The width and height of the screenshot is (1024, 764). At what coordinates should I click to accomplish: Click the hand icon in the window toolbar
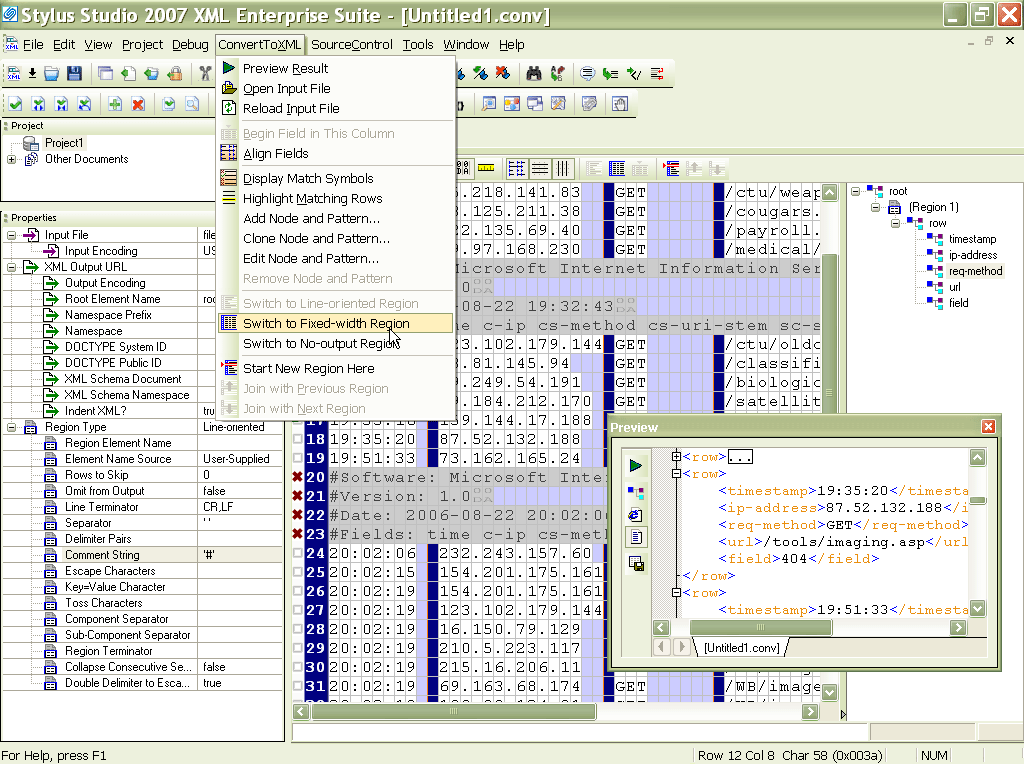(619, 104)
